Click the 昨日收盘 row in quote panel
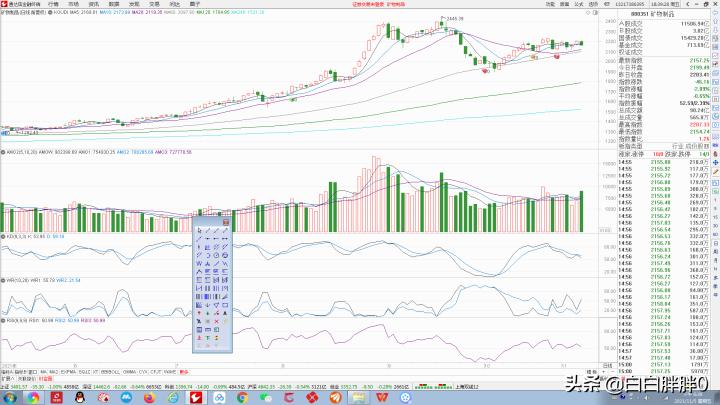Image resolution: width=720 pixels, height=405 pixels. [663, 74]
